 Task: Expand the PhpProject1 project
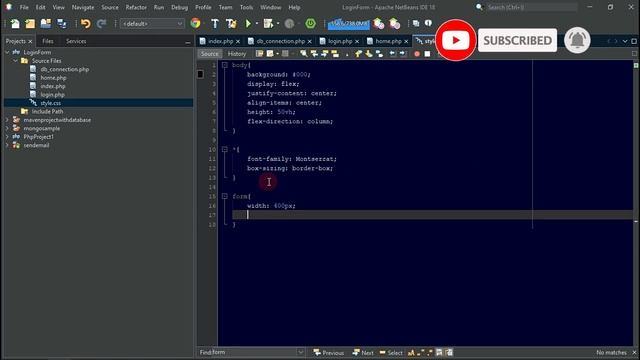7,137
